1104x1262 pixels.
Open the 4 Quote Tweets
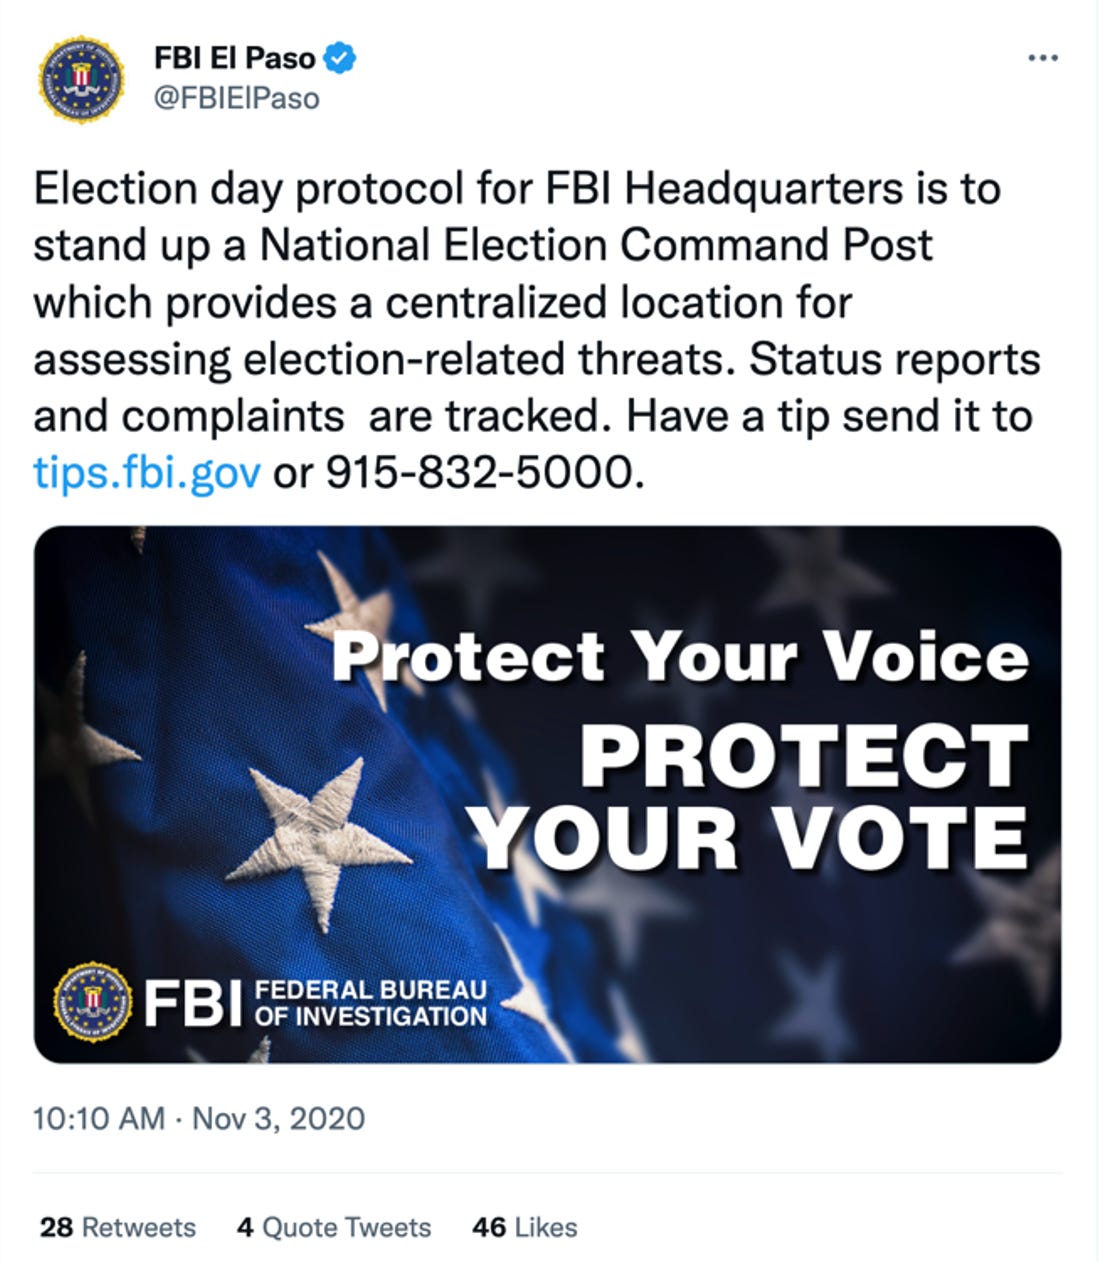pyautogui.click(x=333, y=1227)
